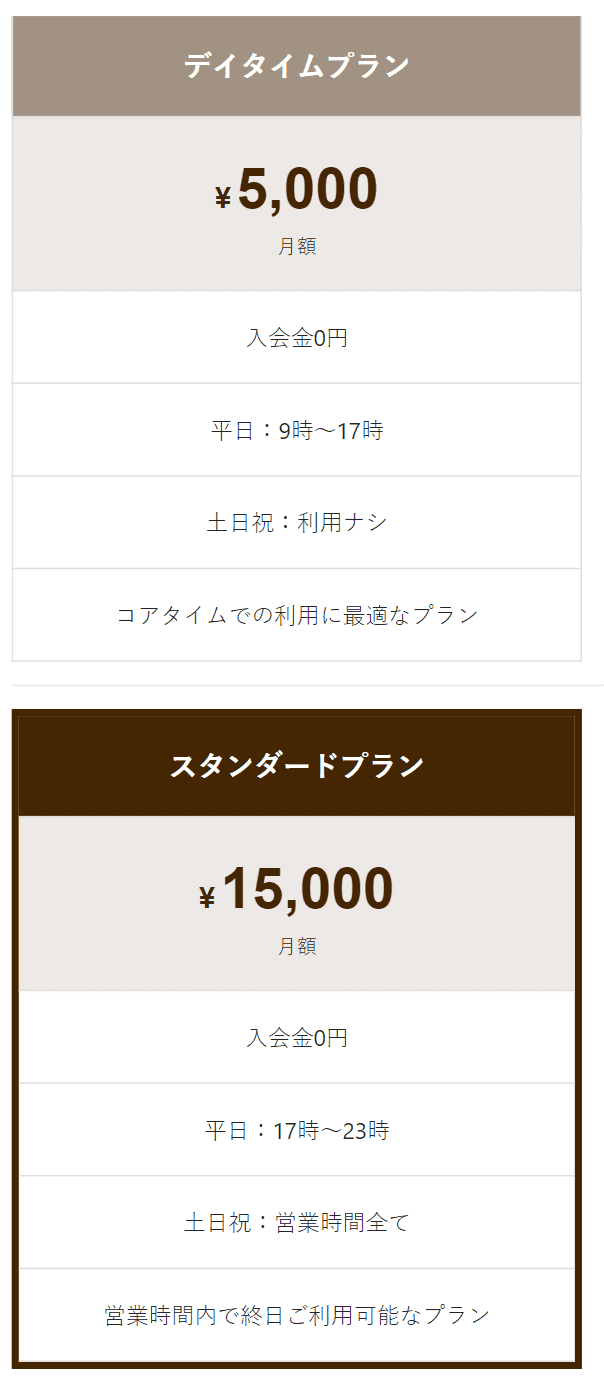604x1390 pixels.
Task: Select 入会金0円 in the Standard plan
Action: (x=296, y=1037)
